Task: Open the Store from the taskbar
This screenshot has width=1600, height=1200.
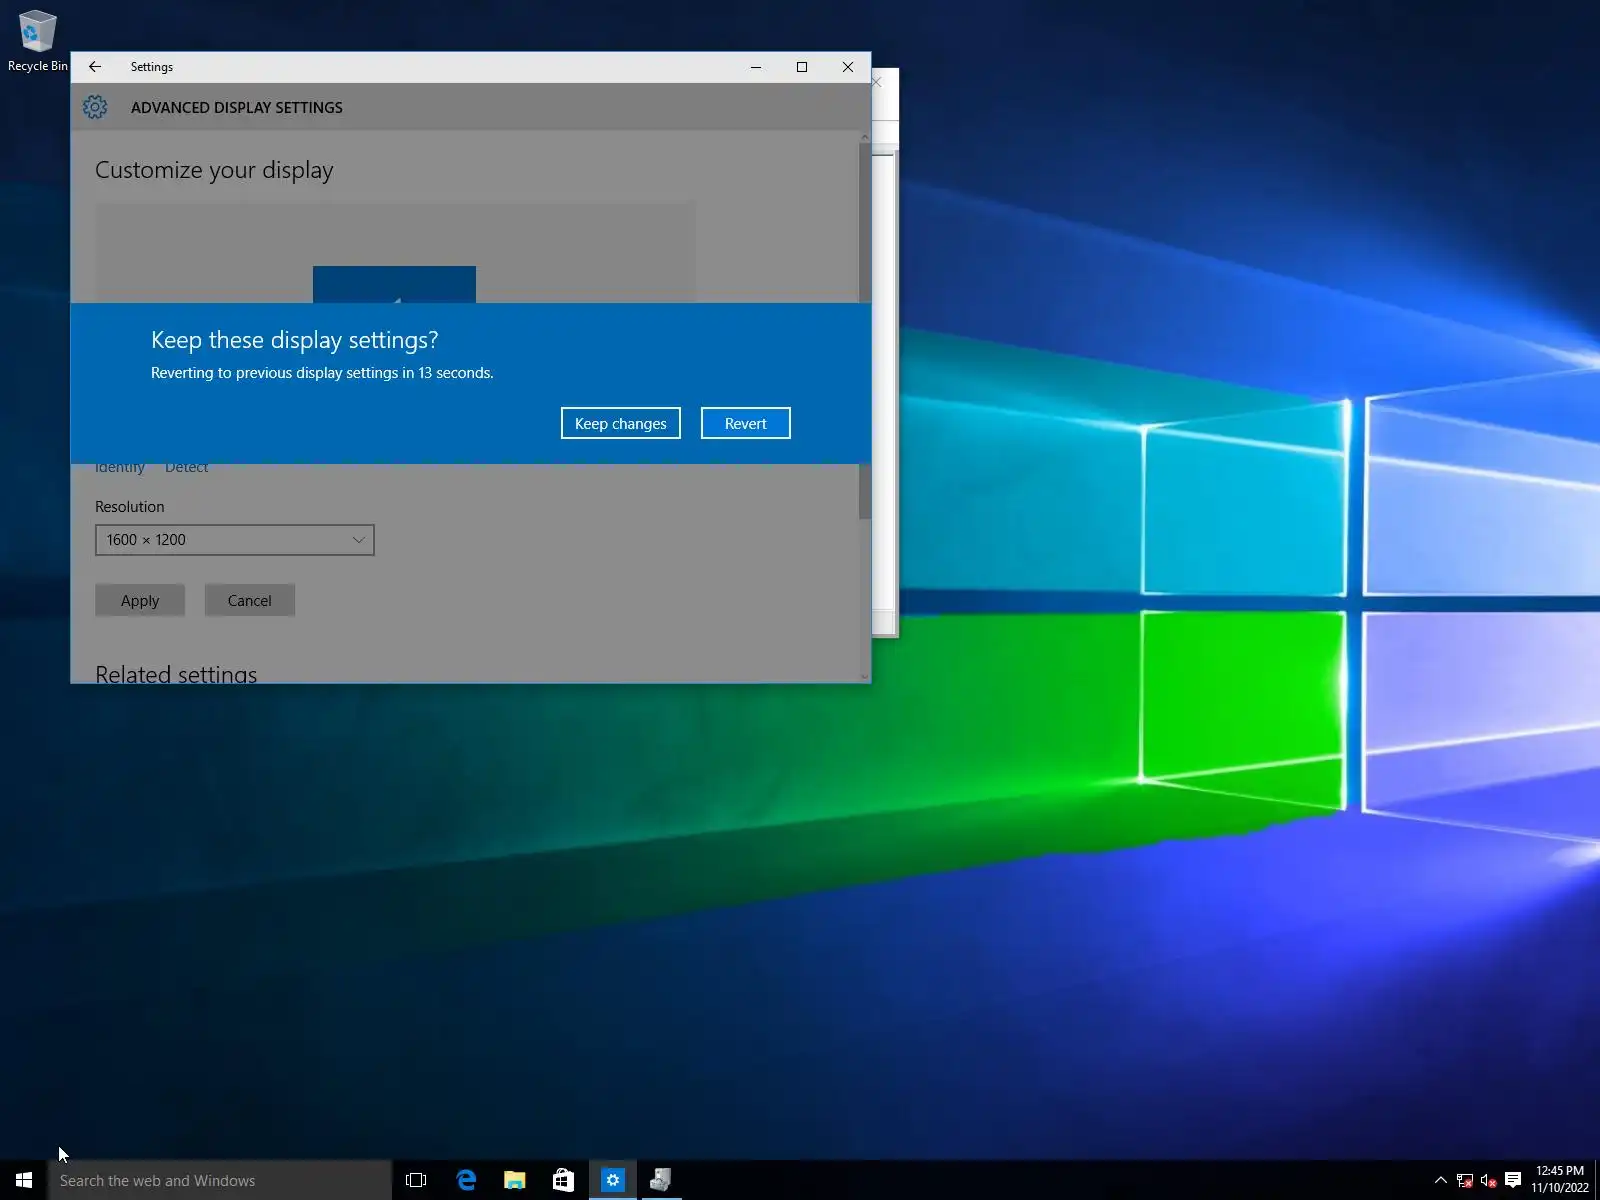Action: pyautogui.click(x=564, y=1180)
